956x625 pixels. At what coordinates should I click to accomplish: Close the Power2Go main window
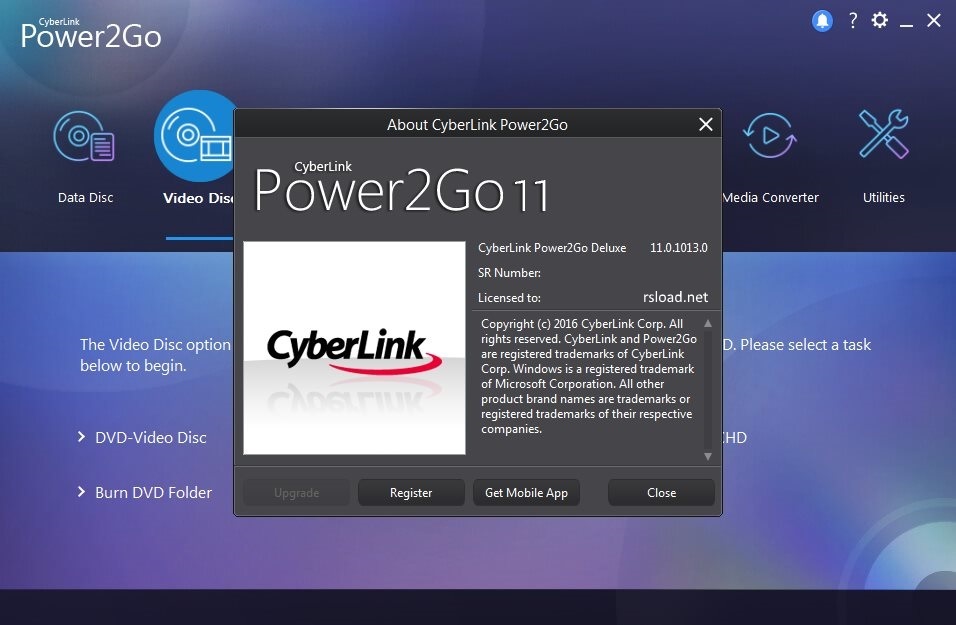[933, 20]
